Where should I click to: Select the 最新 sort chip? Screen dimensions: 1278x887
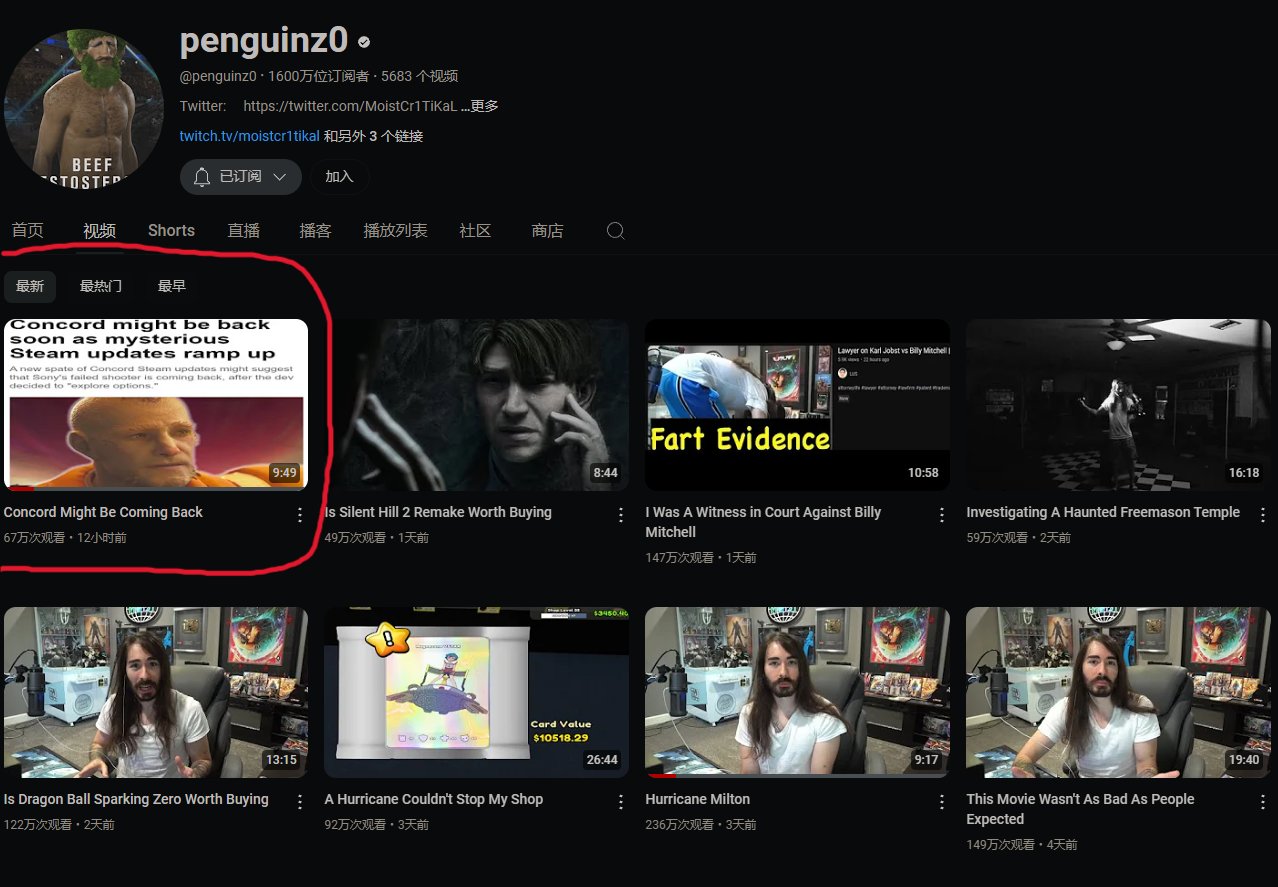coord(30,286)
